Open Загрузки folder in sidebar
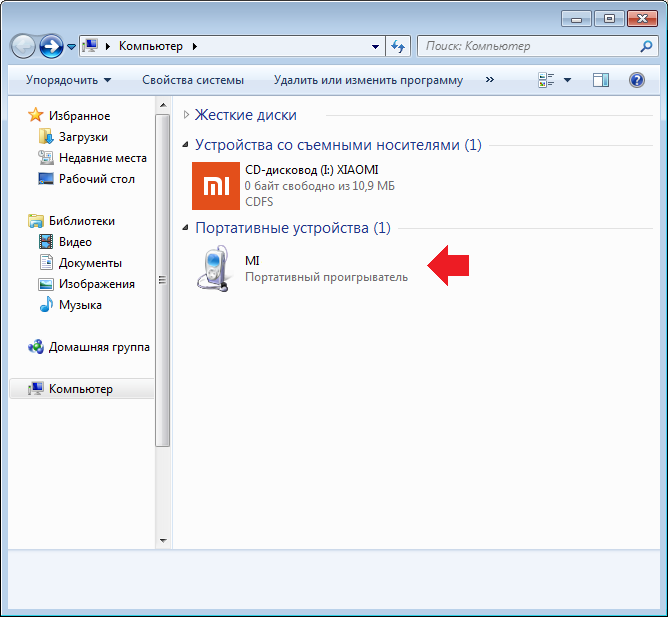The width and height of the screenshot is (668, 617). (83, 137)
